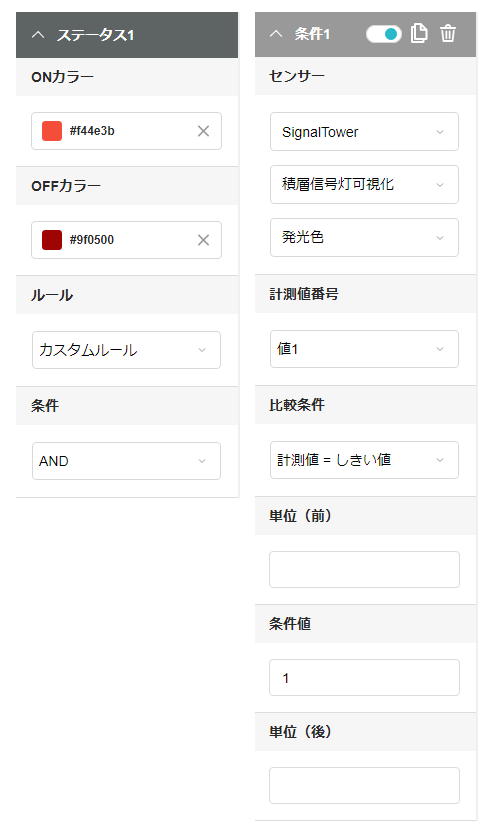Screen dimensions: 504x832
Task: Click the #f44e3b color text field
Action: (126, 131)
